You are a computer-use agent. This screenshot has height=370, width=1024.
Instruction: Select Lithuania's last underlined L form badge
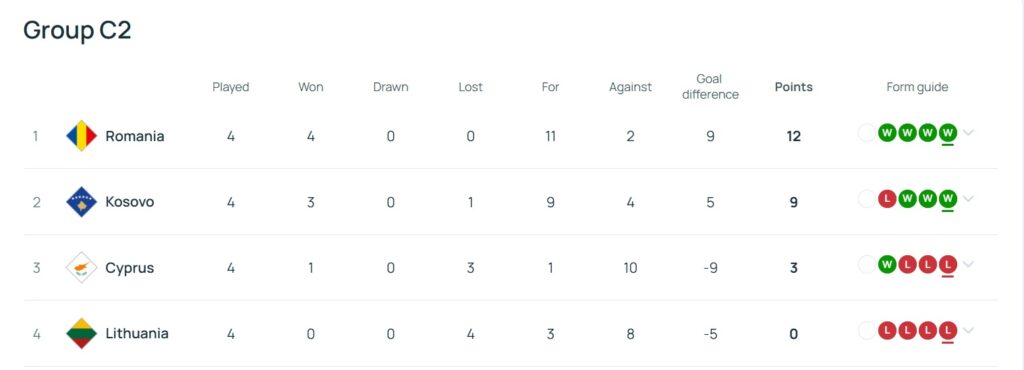(x=948, y=331)
